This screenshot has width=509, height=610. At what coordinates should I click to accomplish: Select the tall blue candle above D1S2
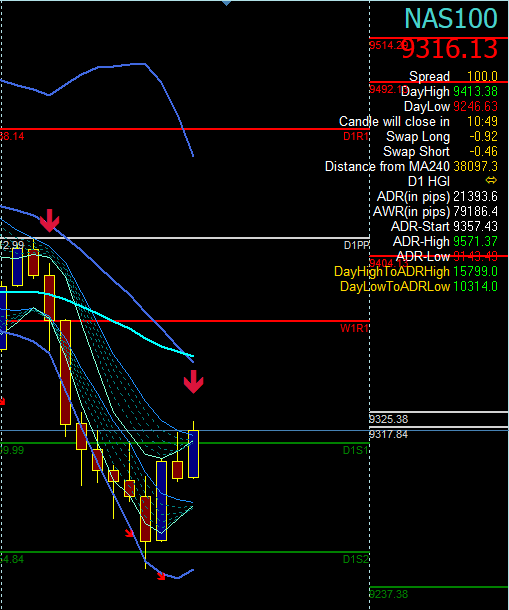pyautogui.click(x=161, y=501)
